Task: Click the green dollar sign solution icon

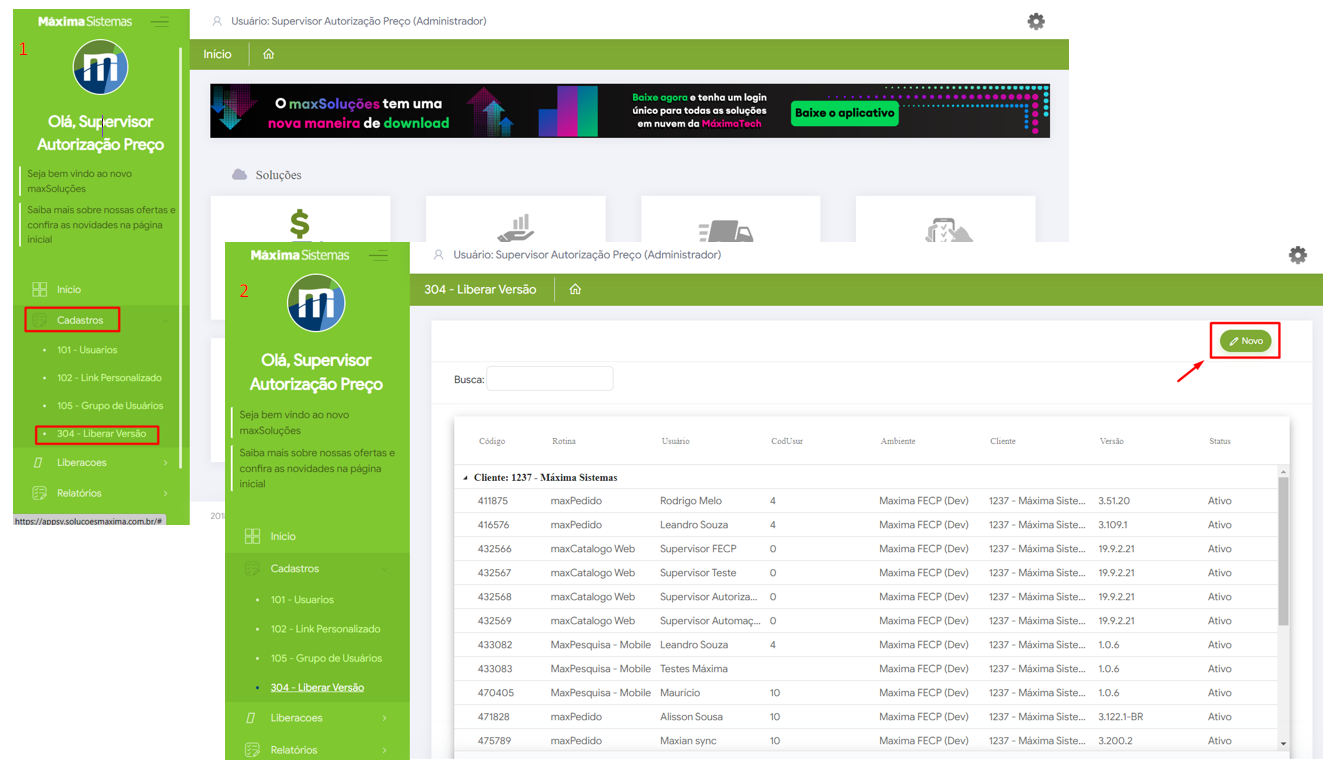Action: point(299,223)
